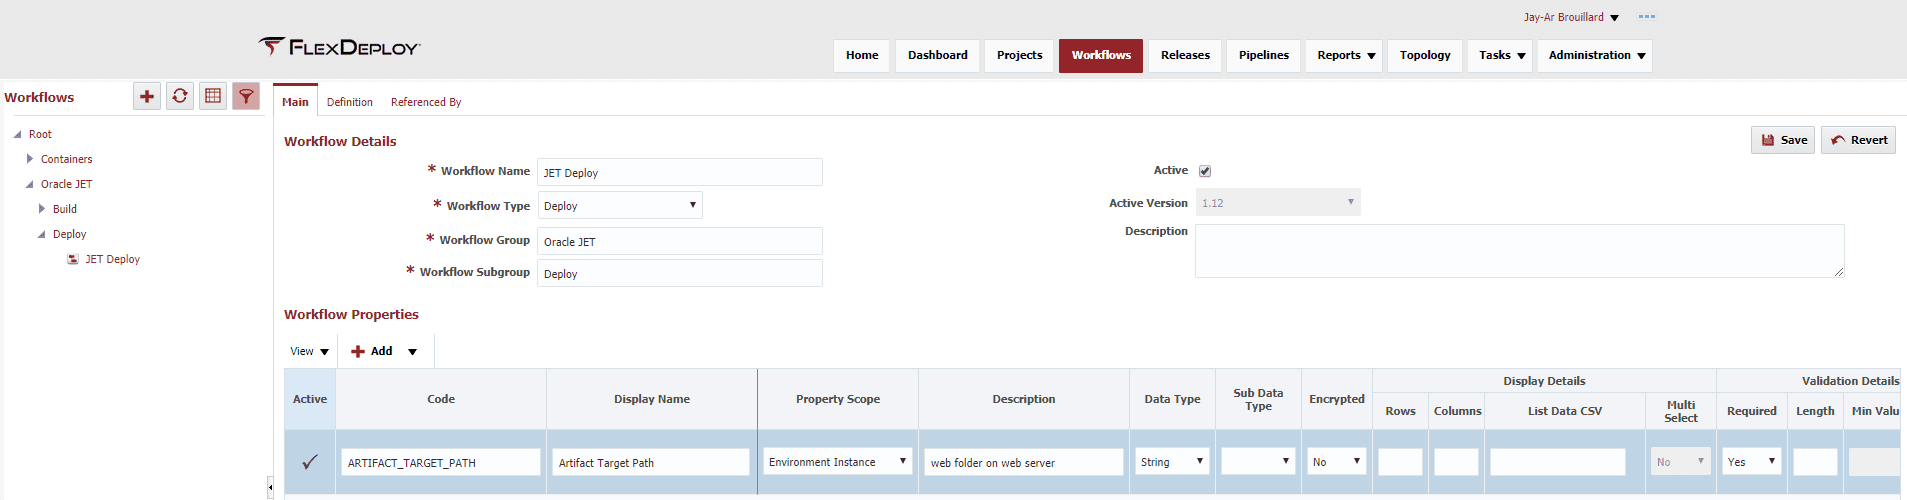
Task: Expand the Build tree node
Action: (42, 209)
